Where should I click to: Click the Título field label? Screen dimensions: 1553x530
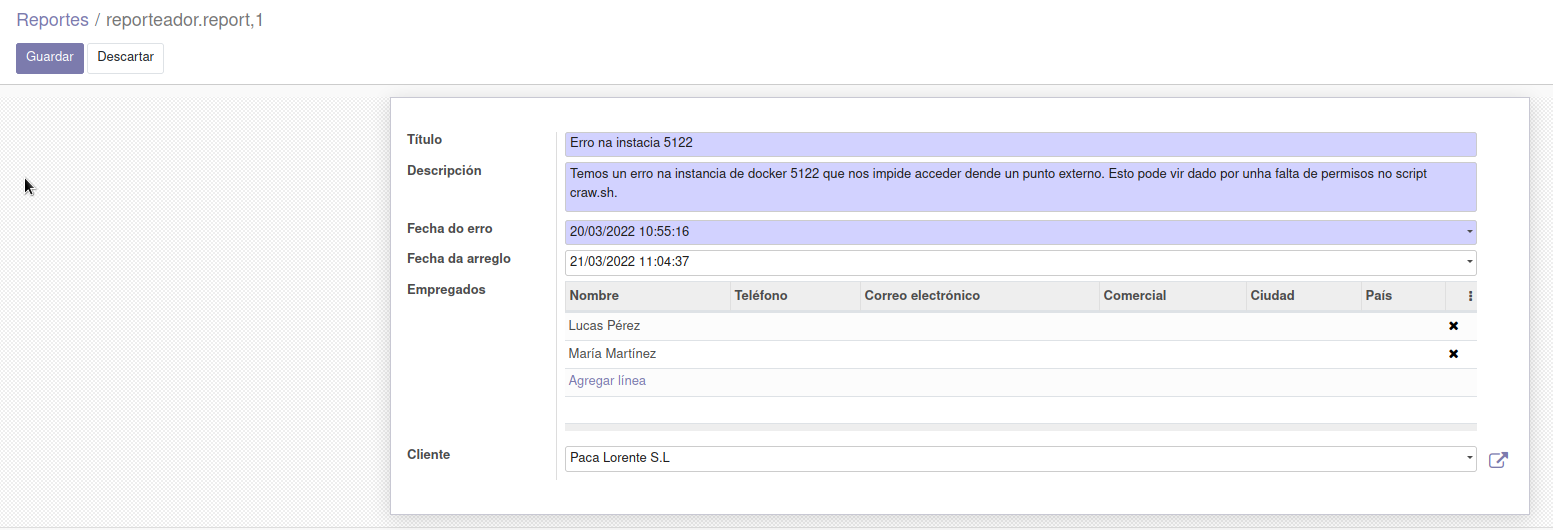coord(424,140)
